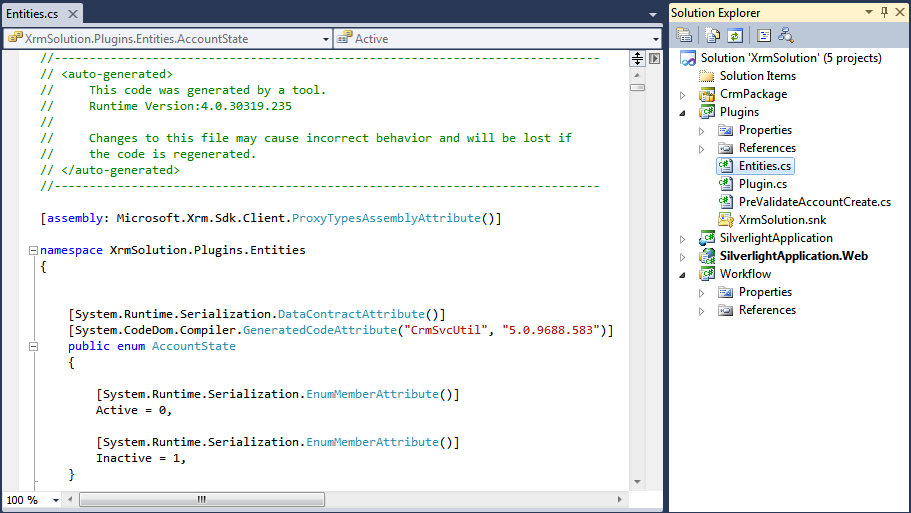911x513 pixels.
Task: Click the "5.0.9688.583" version string
Action: point(551,331)
